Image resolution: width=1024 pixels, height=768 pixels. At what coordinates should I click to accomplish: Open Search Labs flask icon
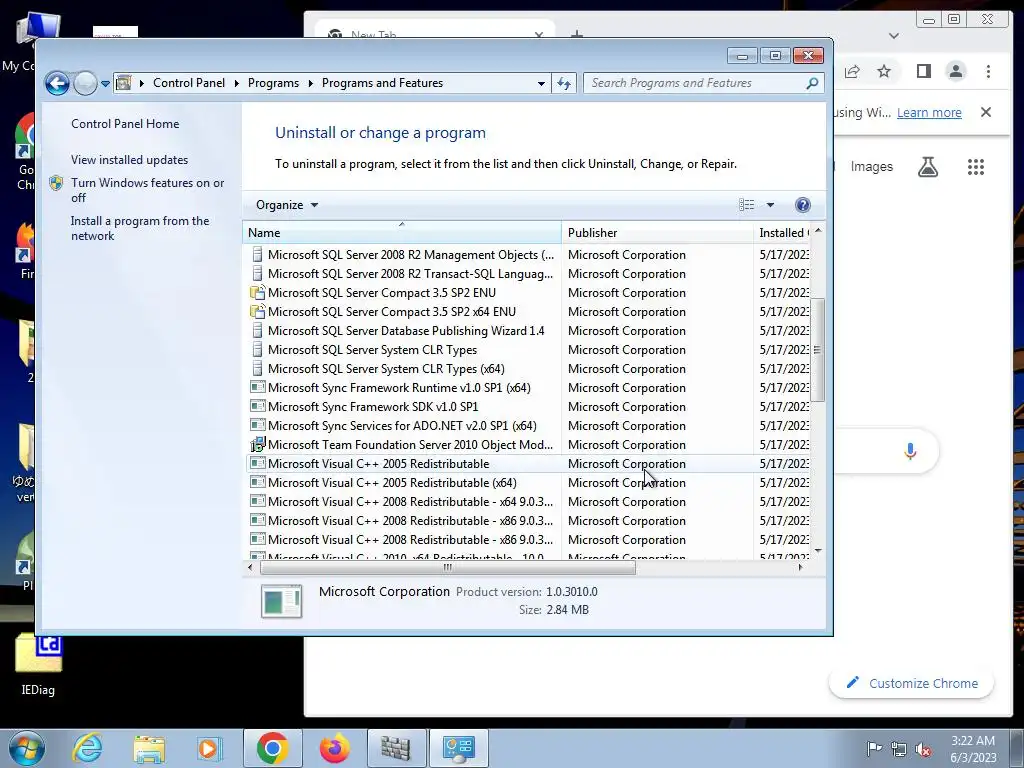pos(927,167)
